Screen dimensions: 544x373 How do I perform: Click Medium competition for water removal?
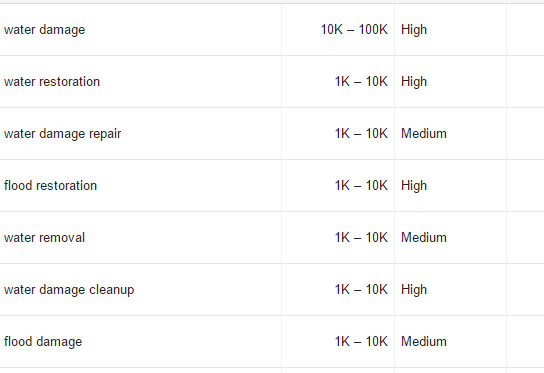click(424, 238)
